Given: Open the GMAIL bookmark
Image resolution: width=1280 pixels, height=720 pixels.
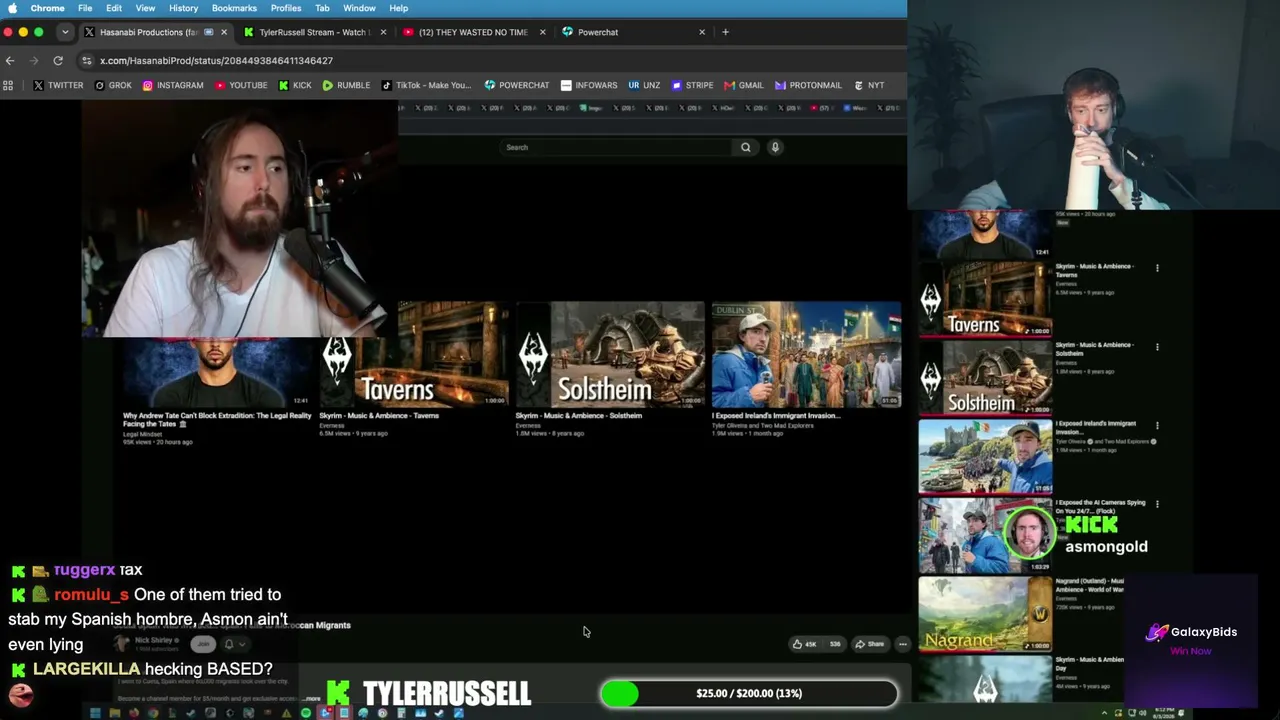Looking at the screenshot, I should [x=743, y=86].
